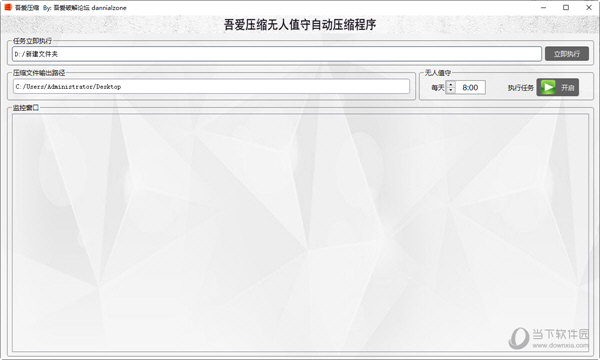Click the 无人值守 group label
Screen dimensions: 600x360
(x=438, y=73)
